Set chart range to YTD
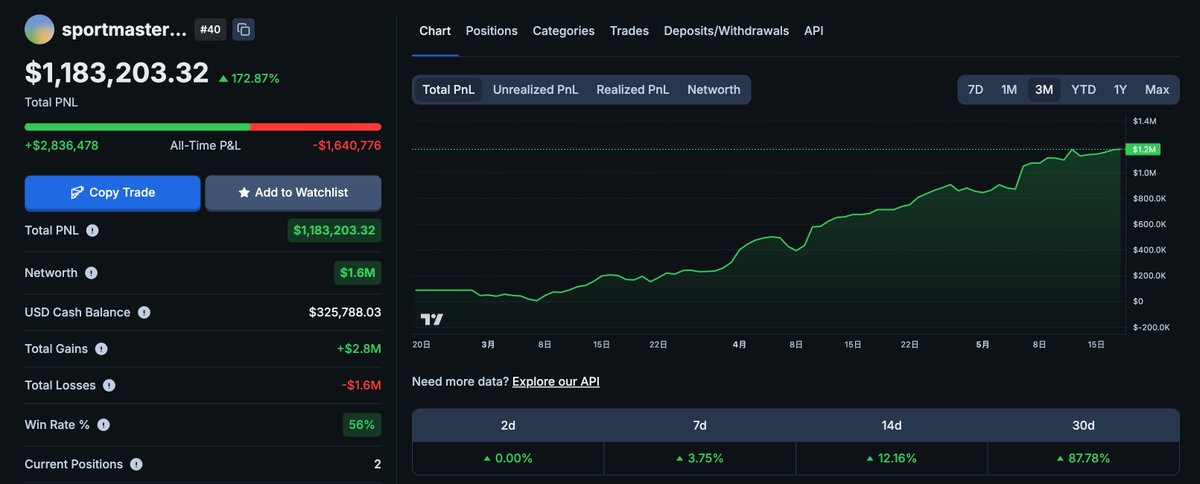The image size is (1200, 484). click(x=1084, y=89)
